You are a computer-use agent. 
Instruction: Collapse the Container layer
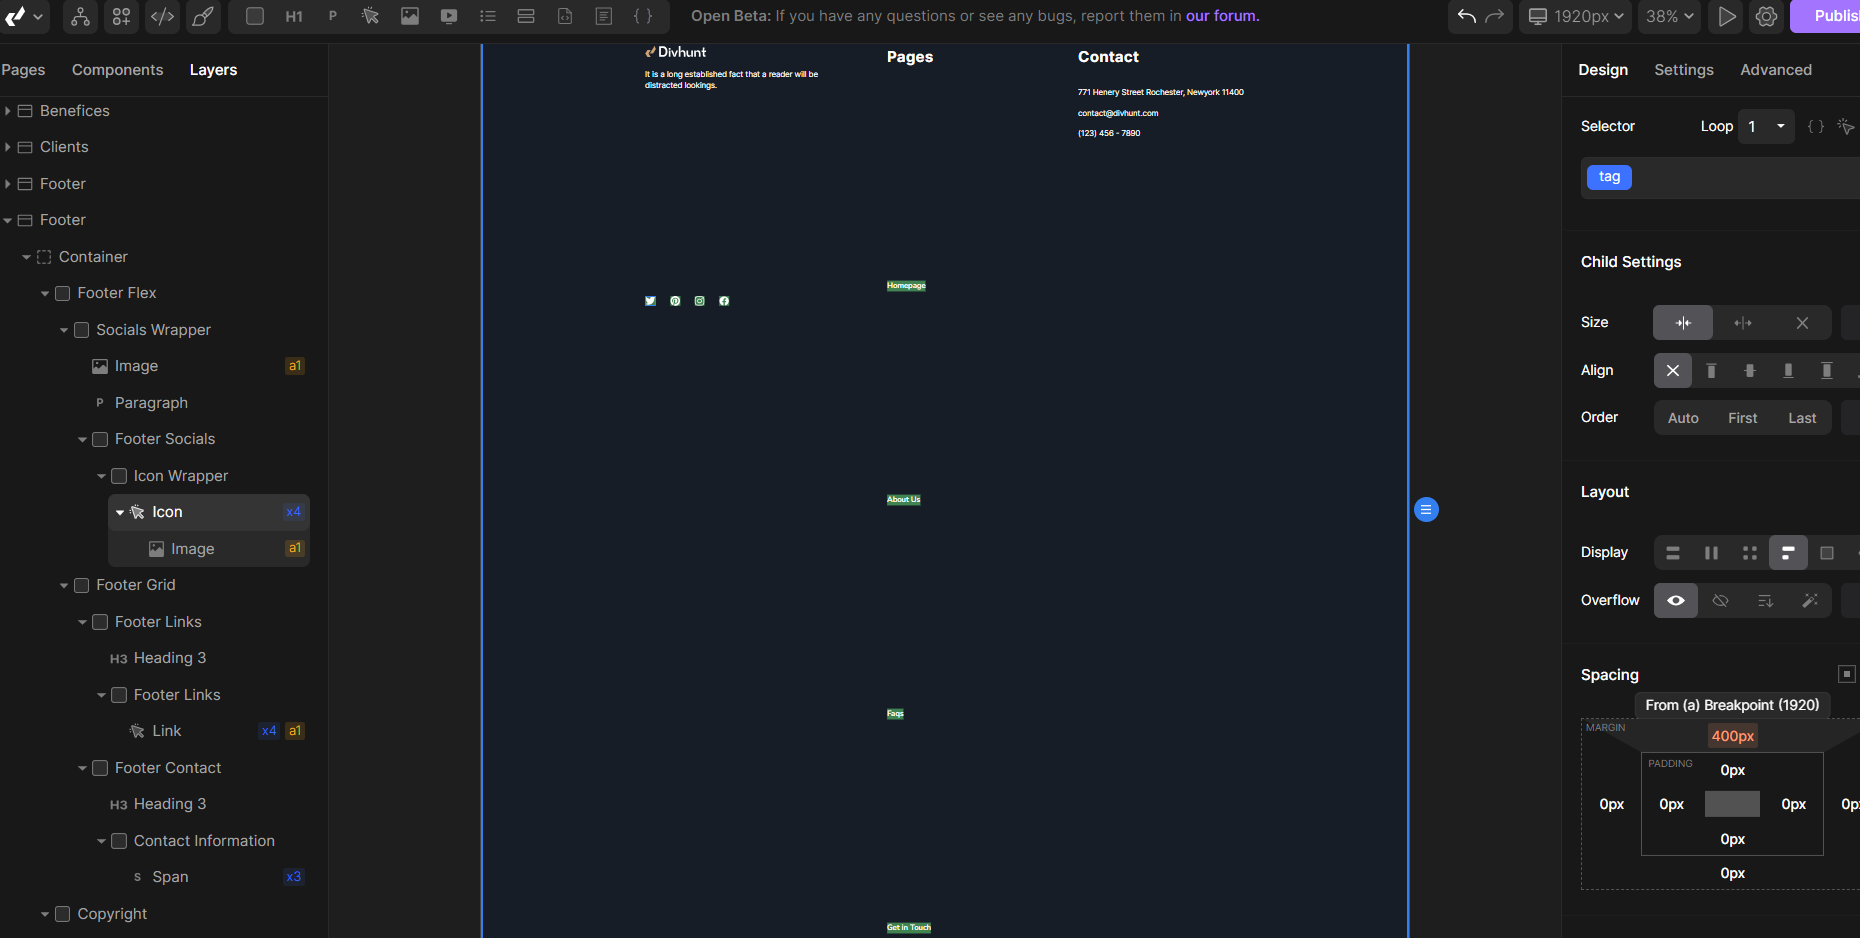[x=27, y=257]
